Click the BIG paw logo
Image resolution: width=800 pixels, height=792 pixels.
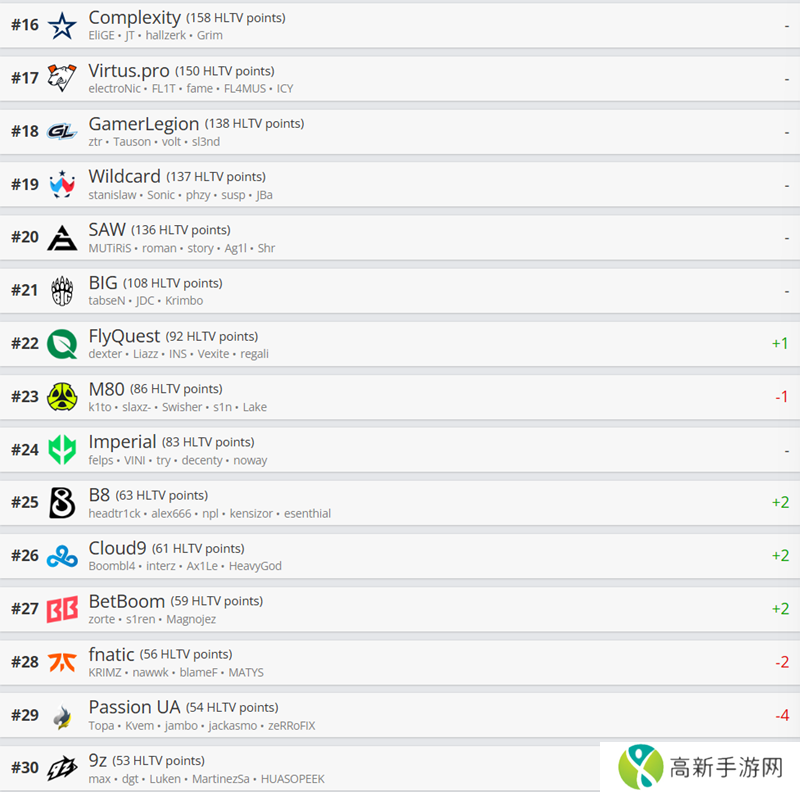(62, 291)
